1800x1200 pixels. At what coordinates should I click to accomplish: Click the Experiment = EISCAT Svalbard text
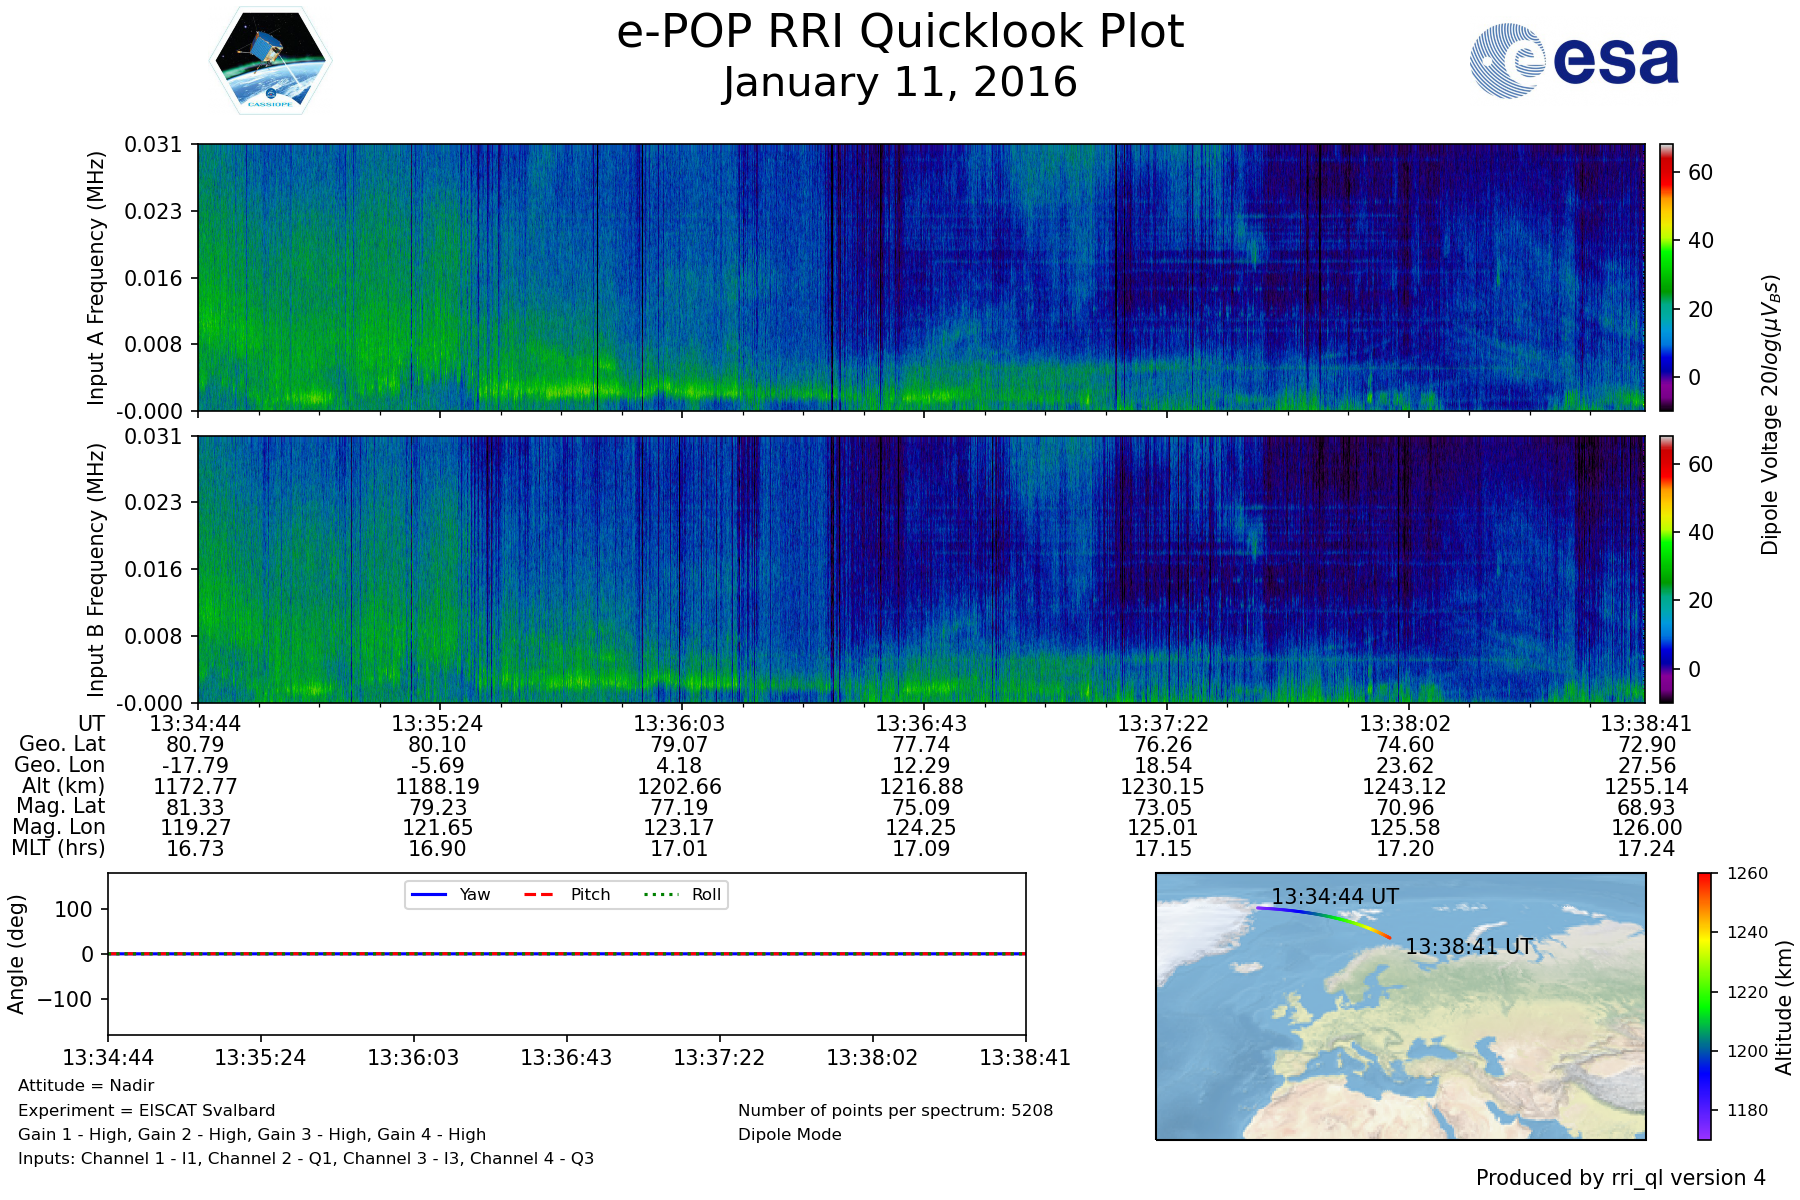click(x=146, y=1110)
